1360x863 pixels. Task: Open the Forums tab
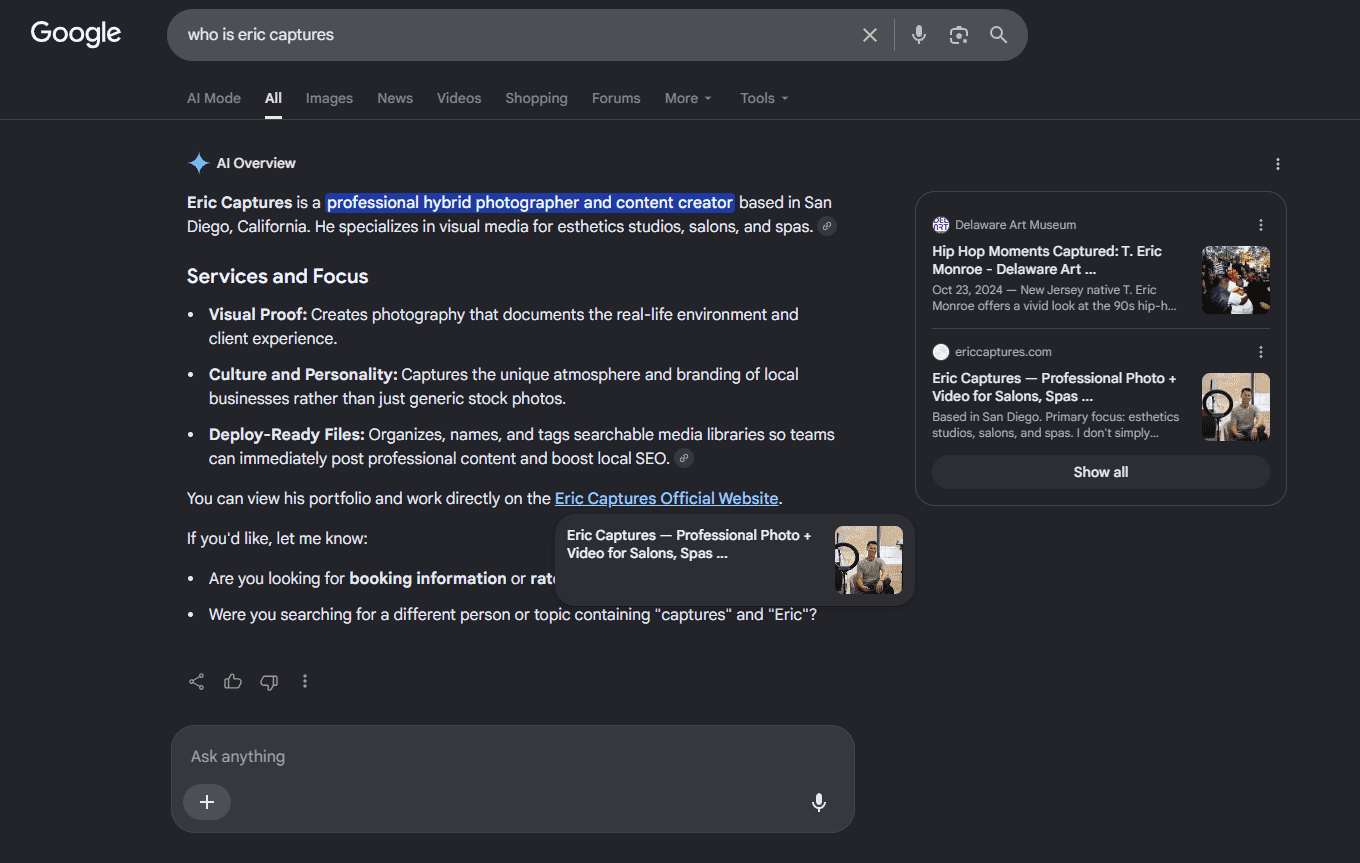(x=616, y=98)
